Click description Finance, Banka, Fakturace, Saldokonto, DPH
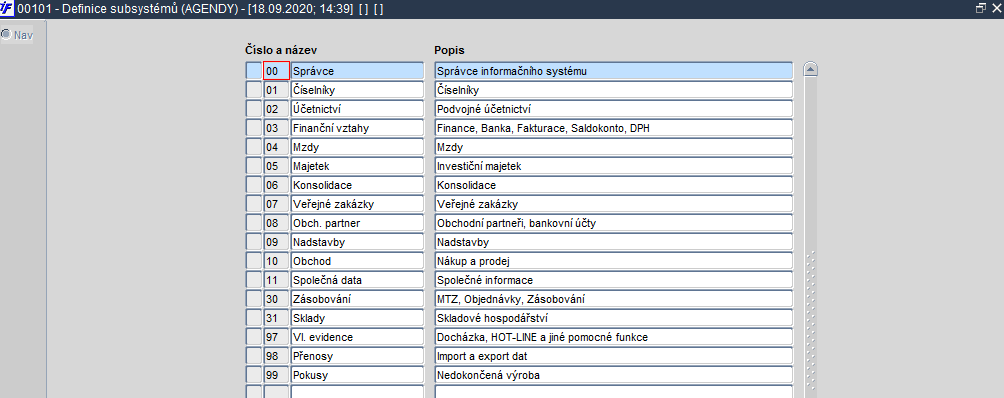Viewport: 1004px width, 398px height. (x=613, y=128)
